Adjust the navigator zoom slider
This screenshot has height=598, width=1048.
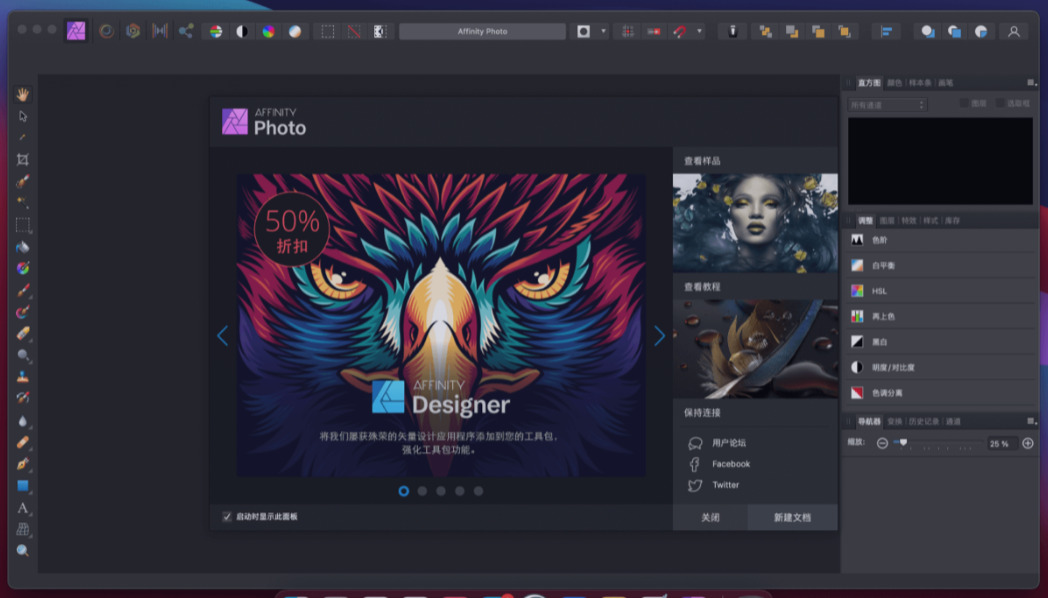pyautogui.click(x=903, y=442)
